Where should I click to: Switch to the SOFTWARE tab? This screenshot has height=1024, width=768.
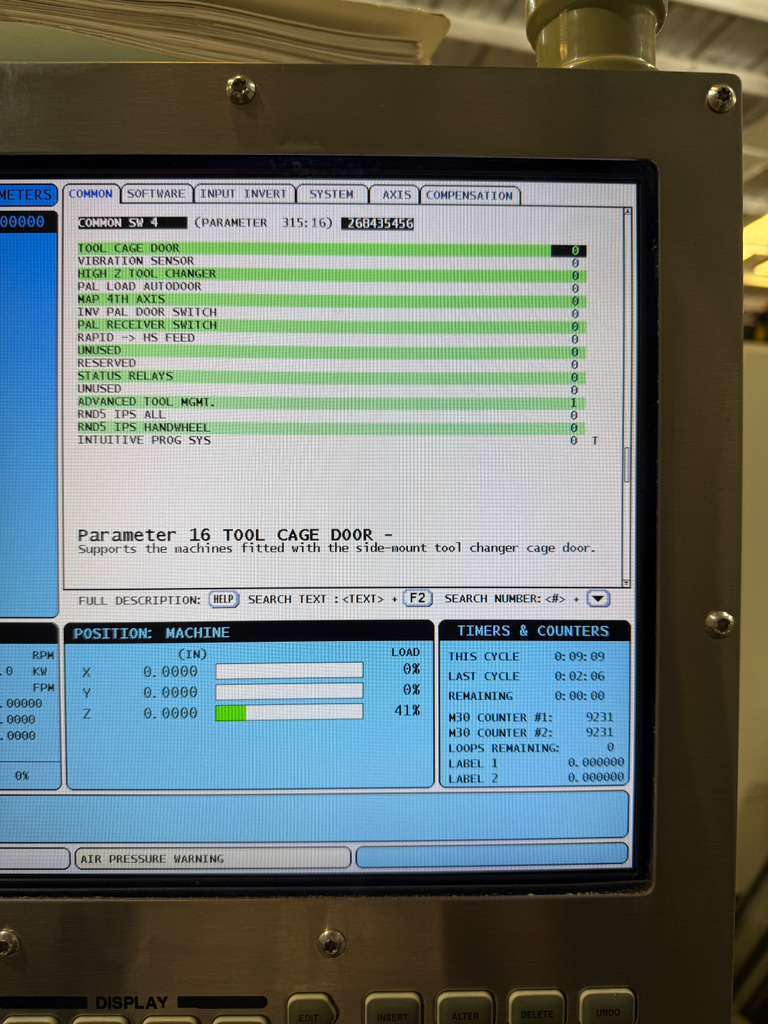156,194
